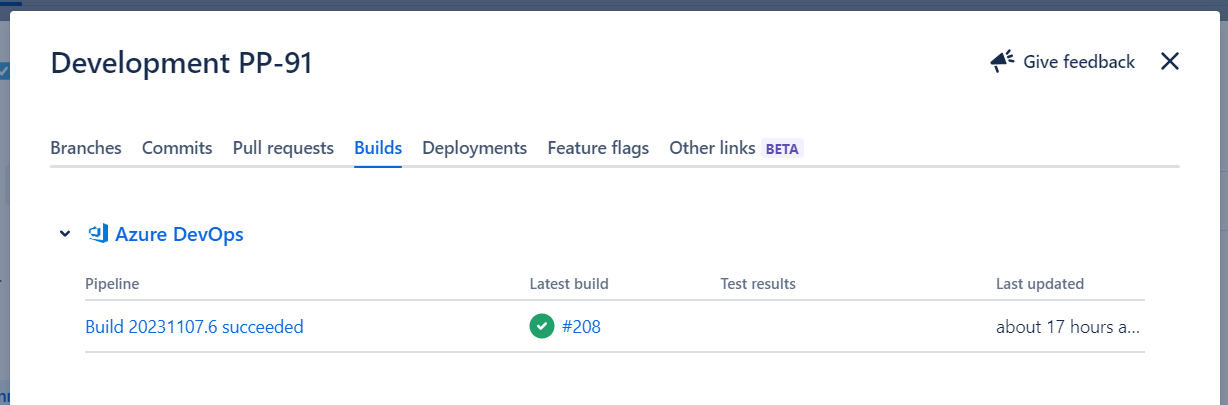Show the Deployments tab
Screen dimensions: 1228x405
(x=474, y=148)
